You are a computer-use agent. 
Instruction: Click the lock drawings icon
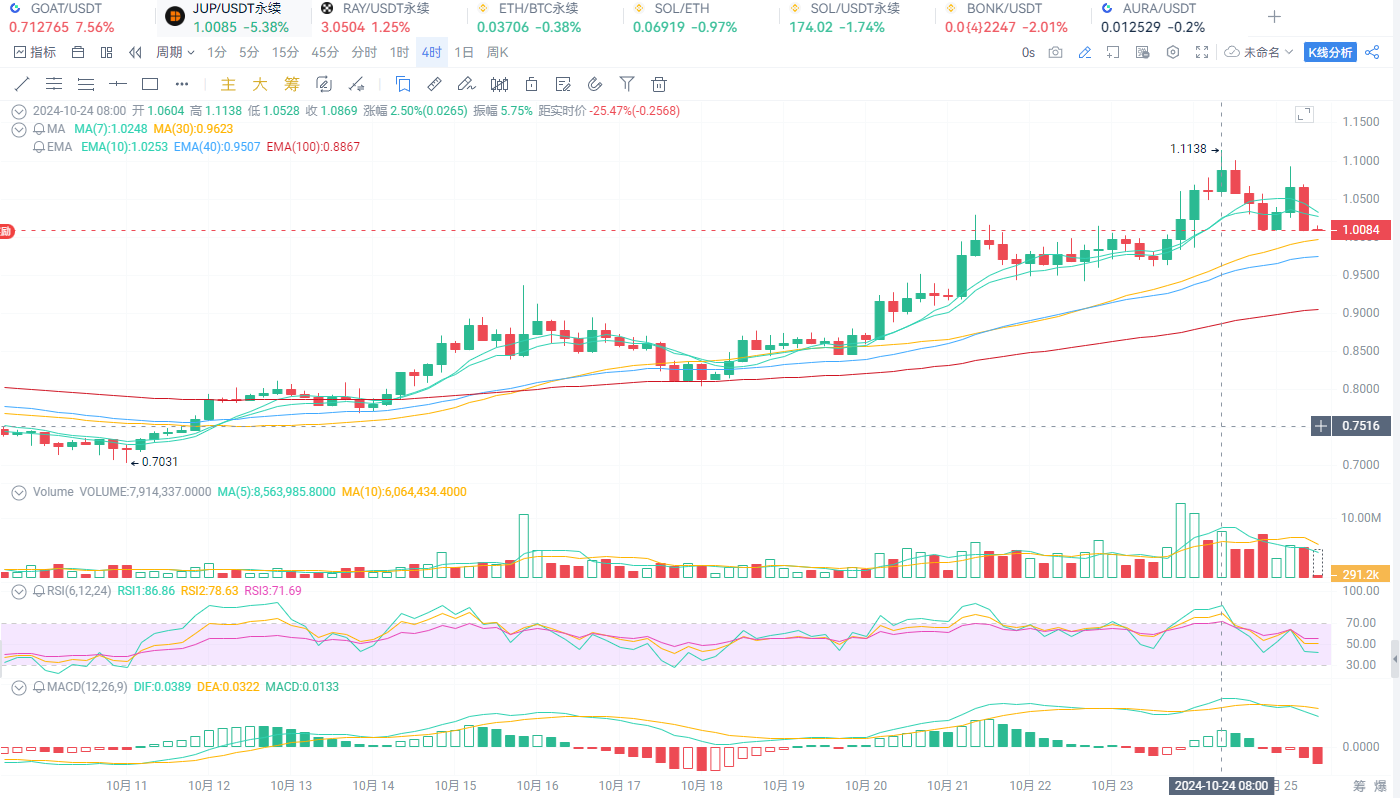(531, 84)
